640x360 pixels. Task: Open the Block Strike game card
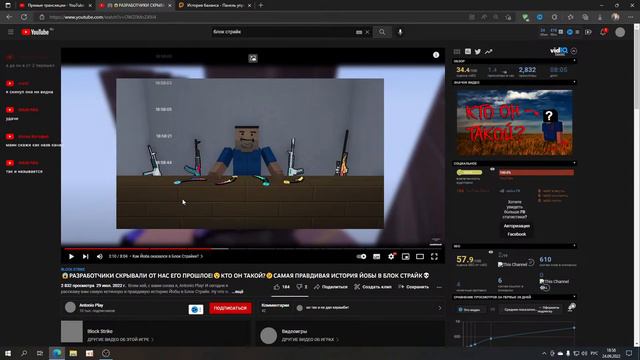point(156,331)
